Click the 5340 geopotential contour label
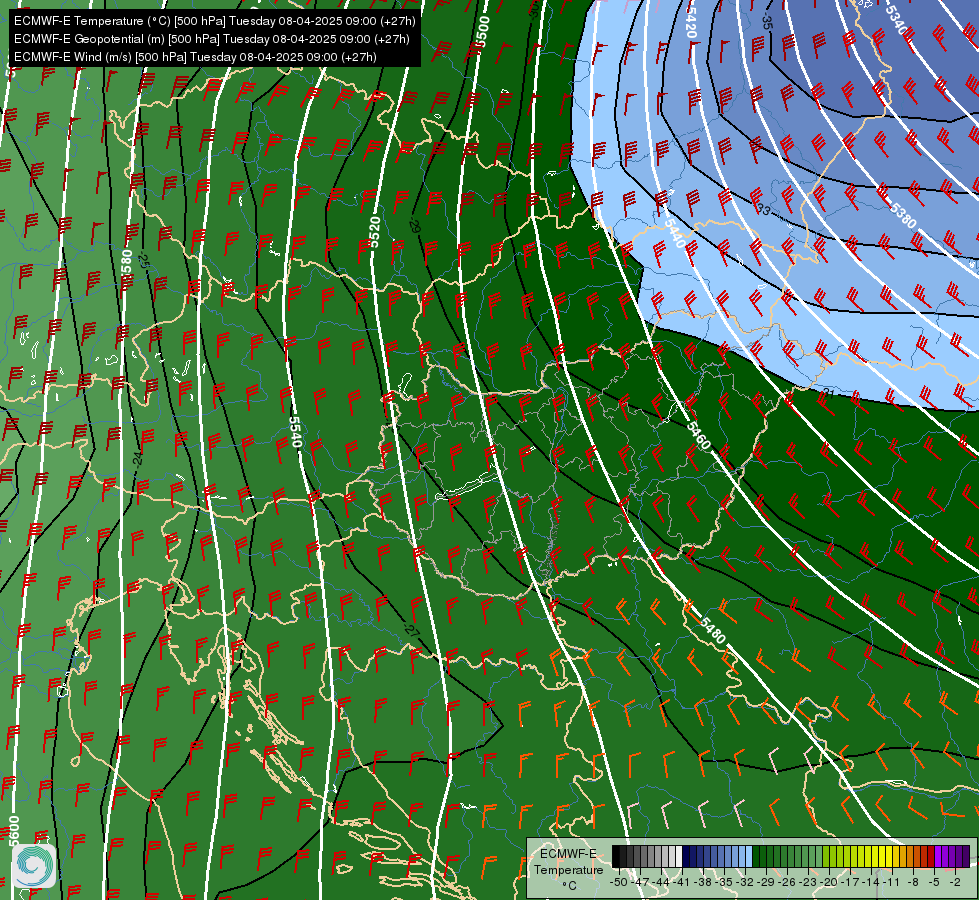Screen dimensions: 979x900 [897, 22]
